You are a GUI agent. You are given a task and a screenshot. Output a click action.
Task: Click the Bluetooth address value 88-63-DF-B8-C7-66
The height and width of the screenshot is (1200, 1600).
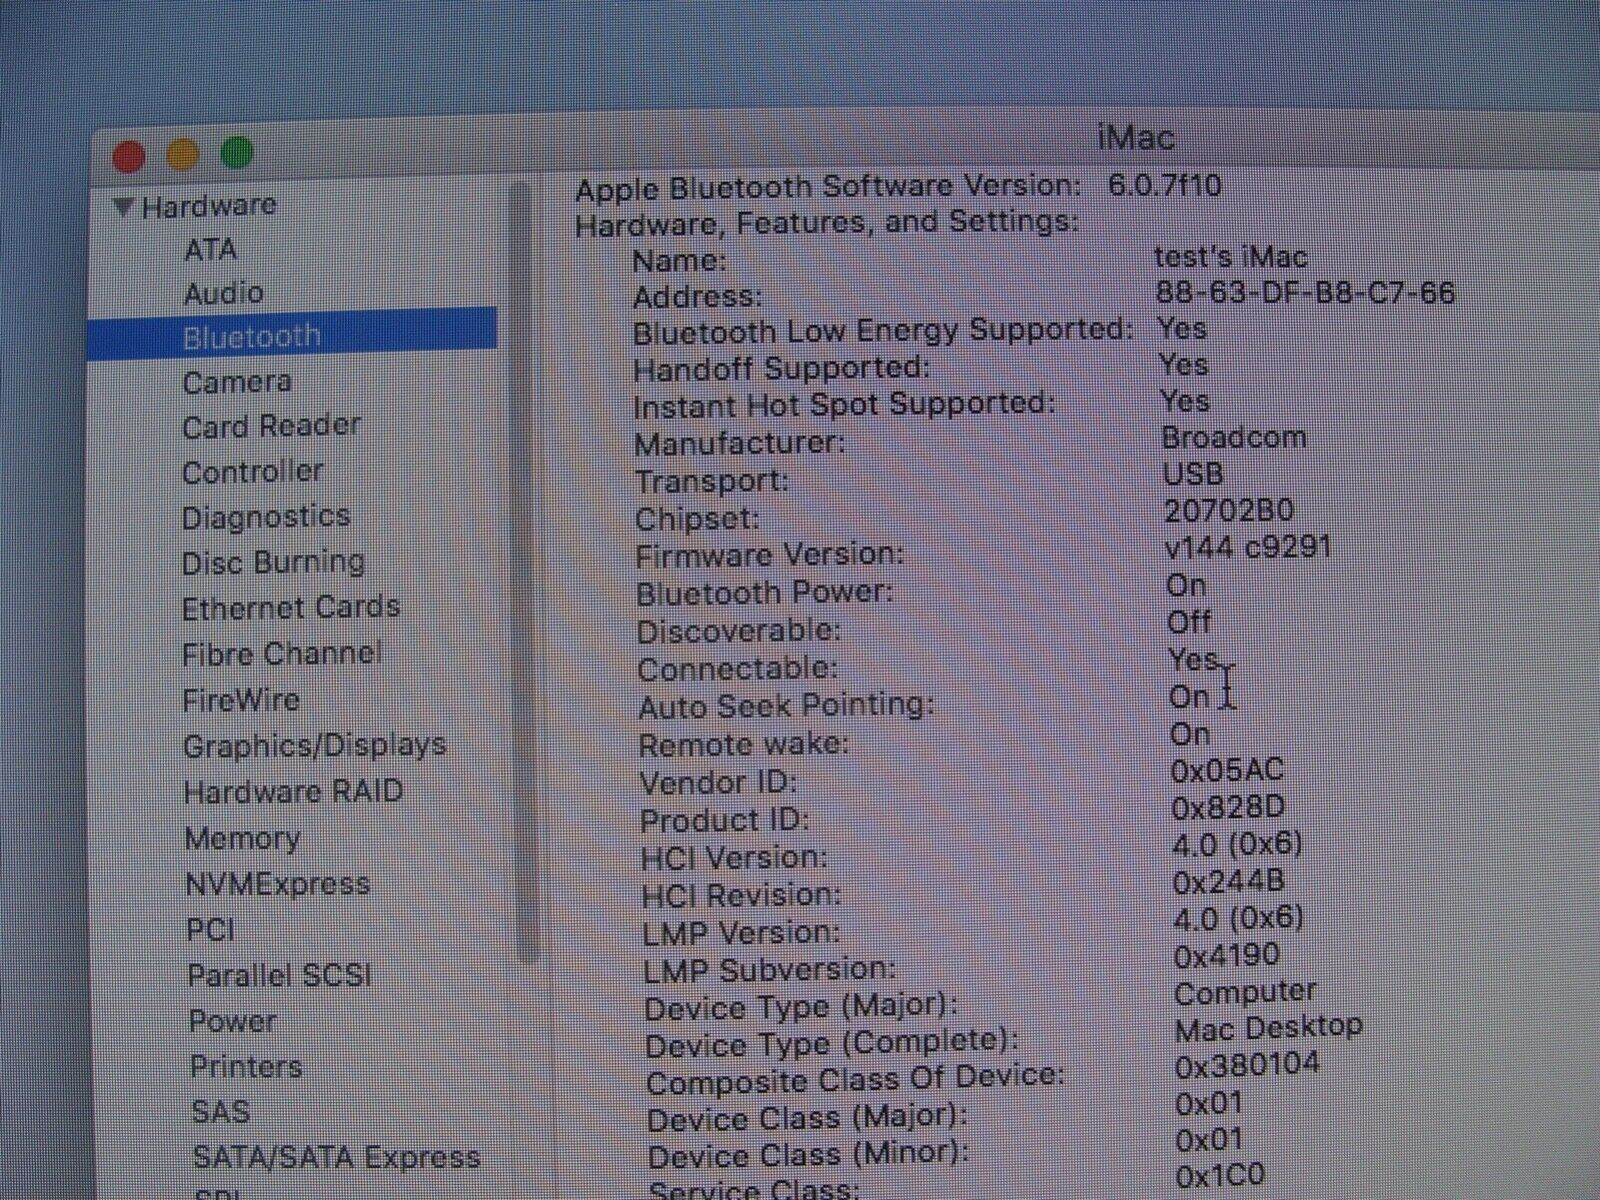tap(1304, 293)
